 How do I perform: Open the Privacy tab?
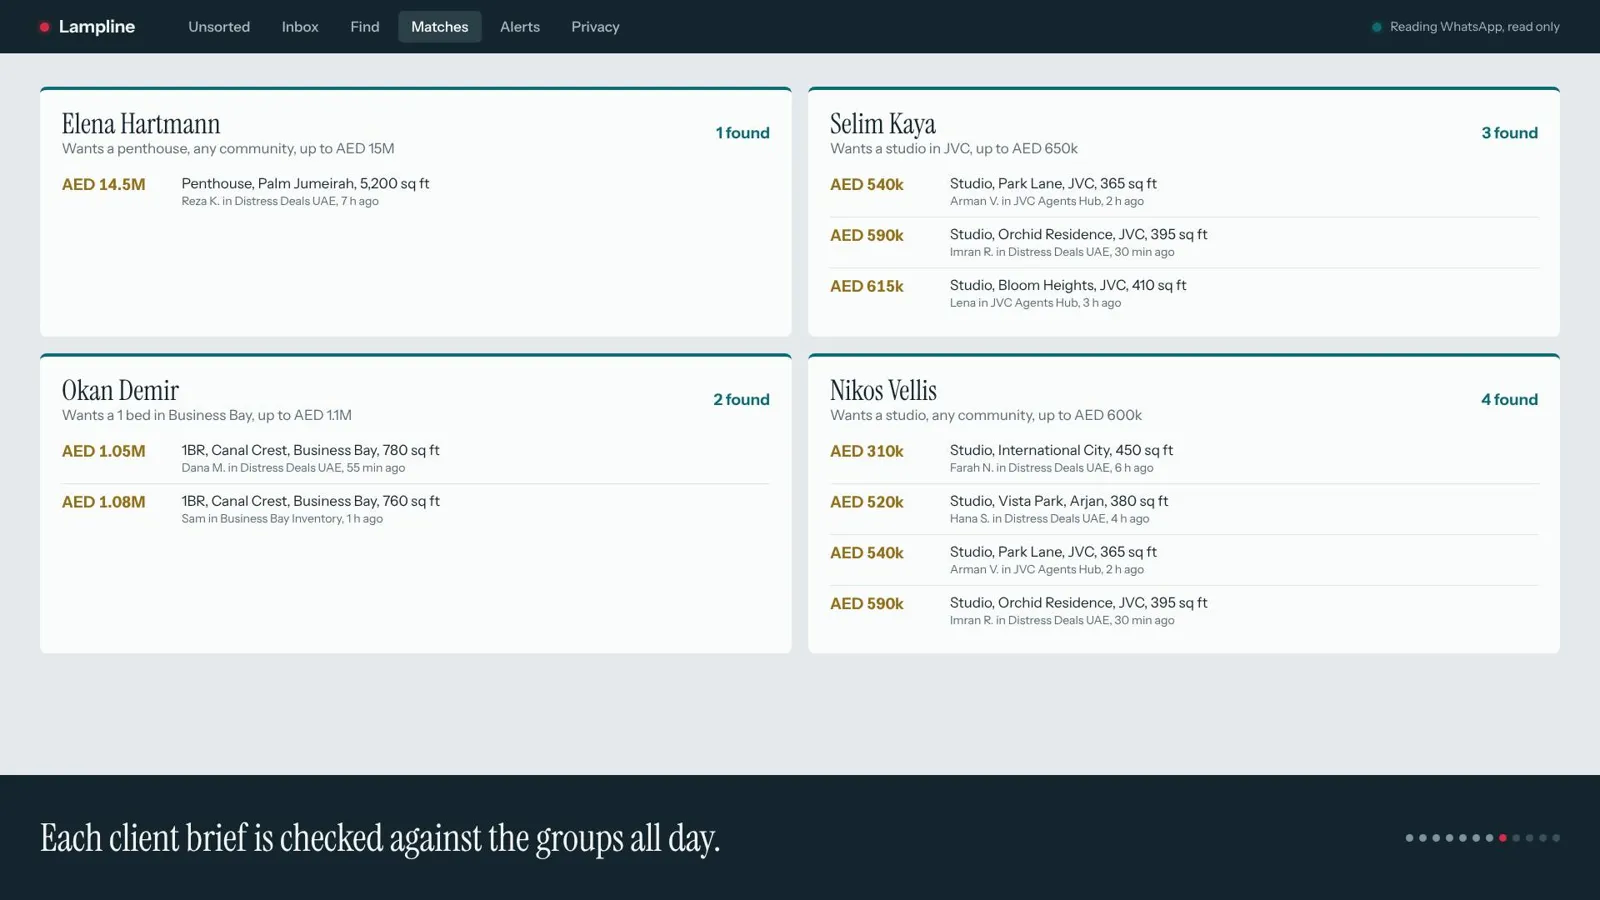click(x=595, y=27)
